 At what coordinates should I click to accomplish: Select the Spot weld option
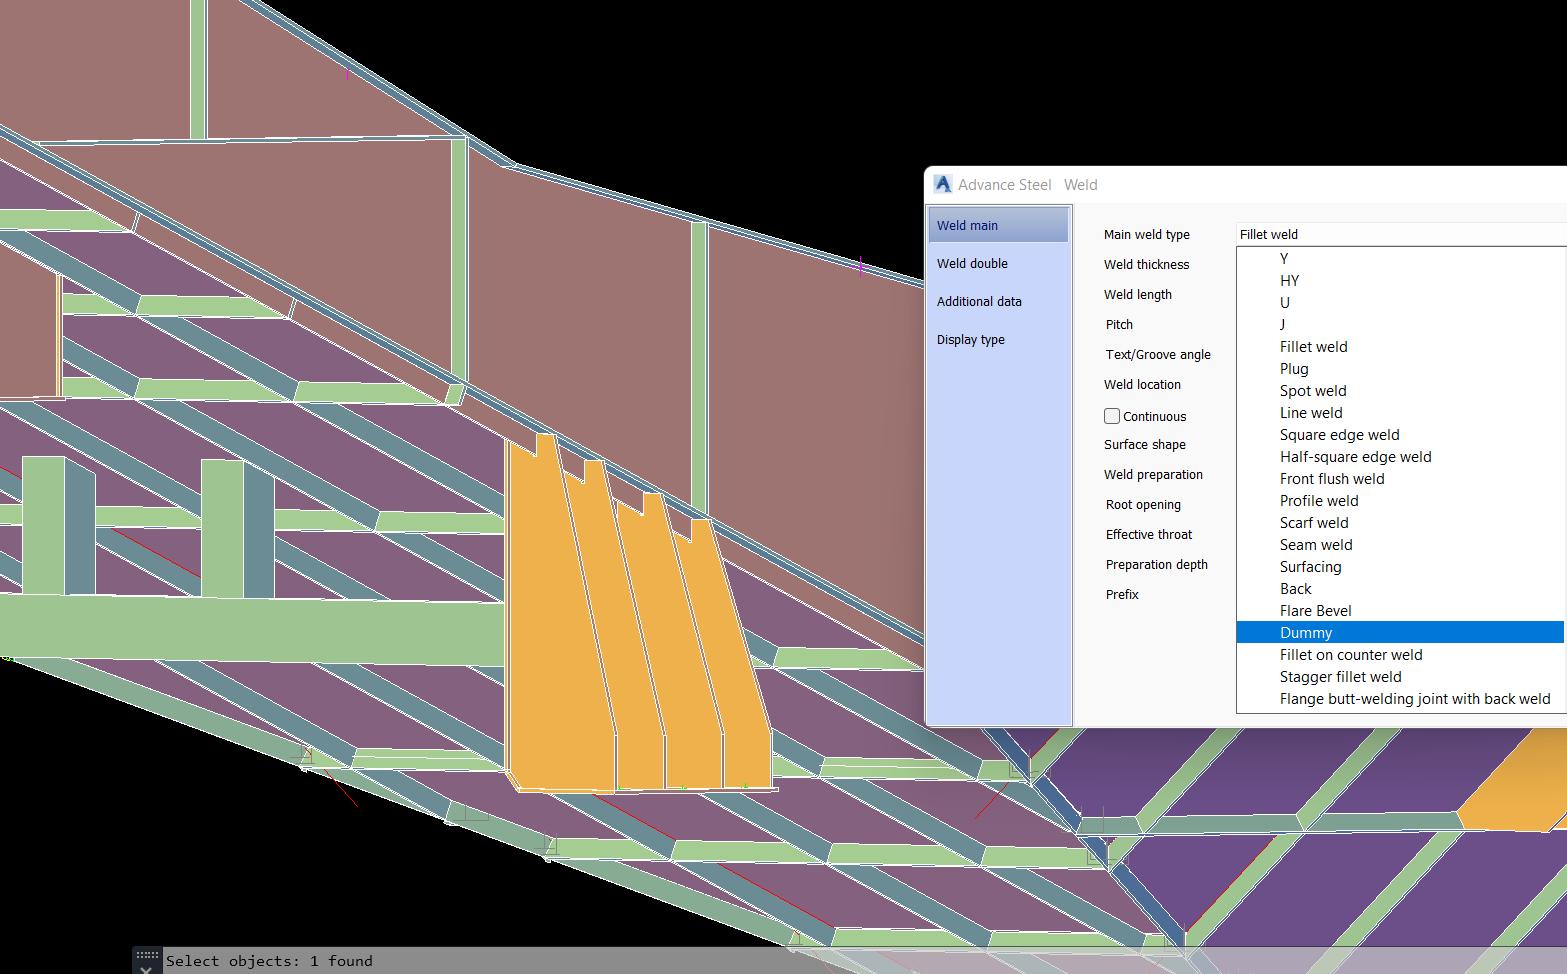[1313, 390]
